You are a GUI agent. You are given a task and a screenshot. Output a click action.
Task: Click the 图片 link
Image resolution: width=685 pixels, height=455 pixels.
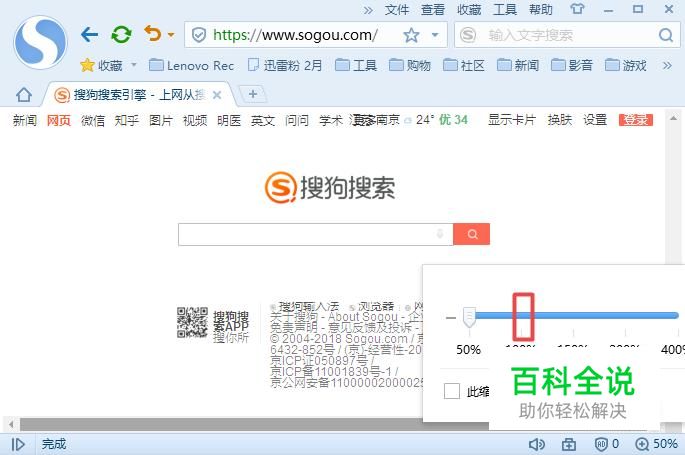click(161, 120)
